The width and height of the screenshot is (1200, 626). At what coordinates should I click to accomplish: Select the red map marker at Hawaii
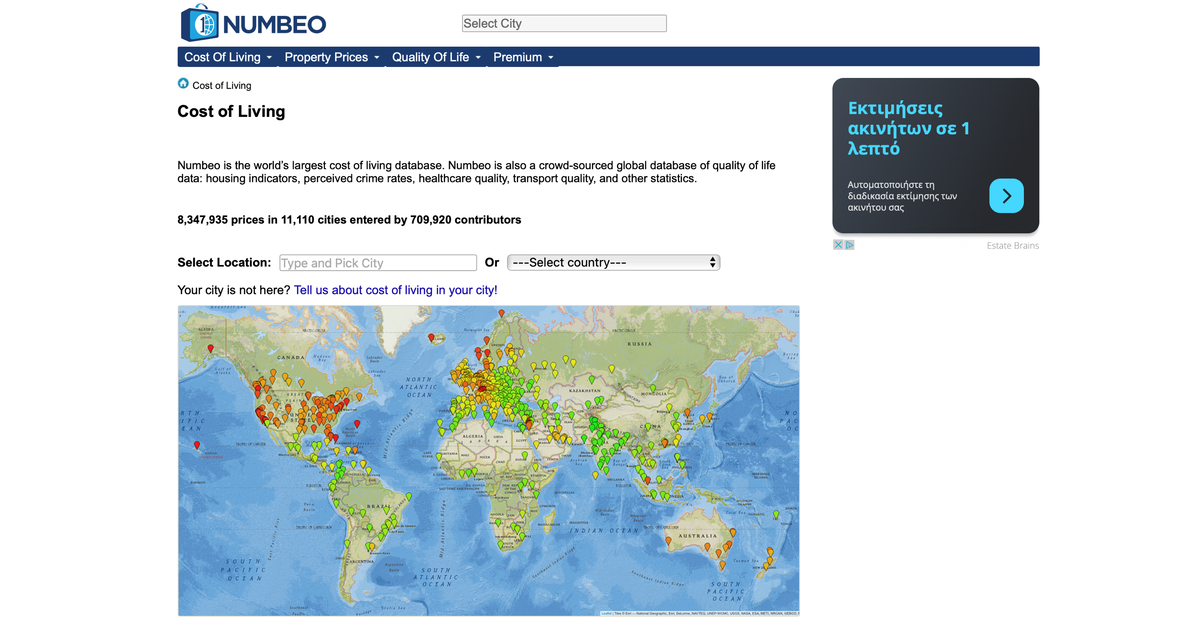coord(197,446)
